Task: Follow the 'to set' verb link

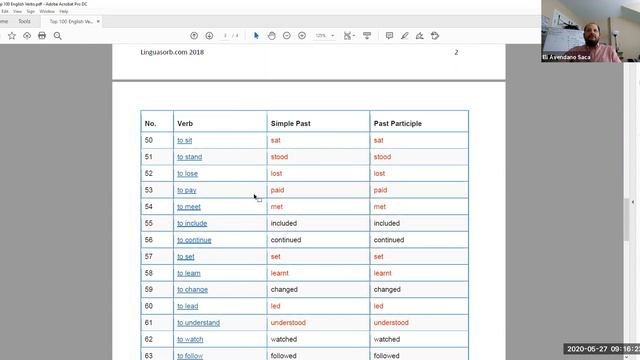Action: (185, 257)
